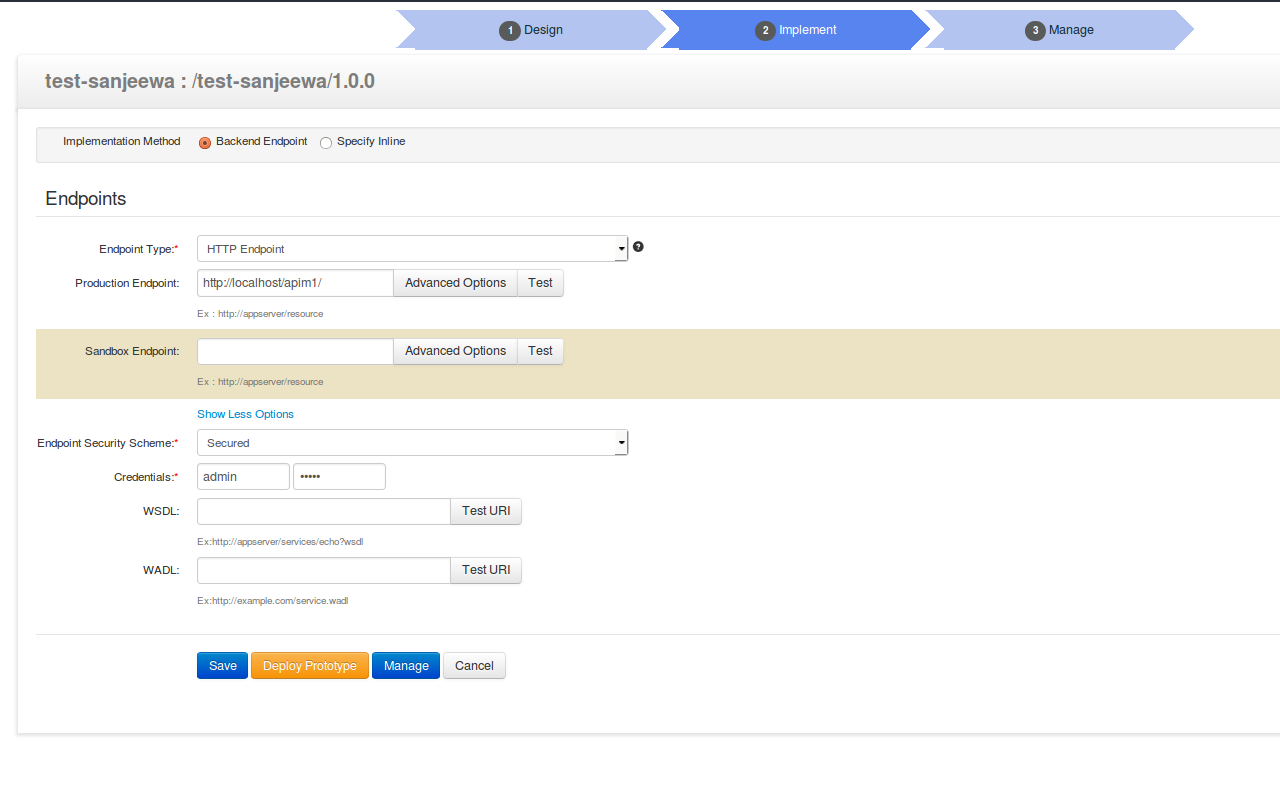1280x809 pixels.
Task: Open Advanced Options for the Sandbox Endpoint
Action: pos(455,351)
